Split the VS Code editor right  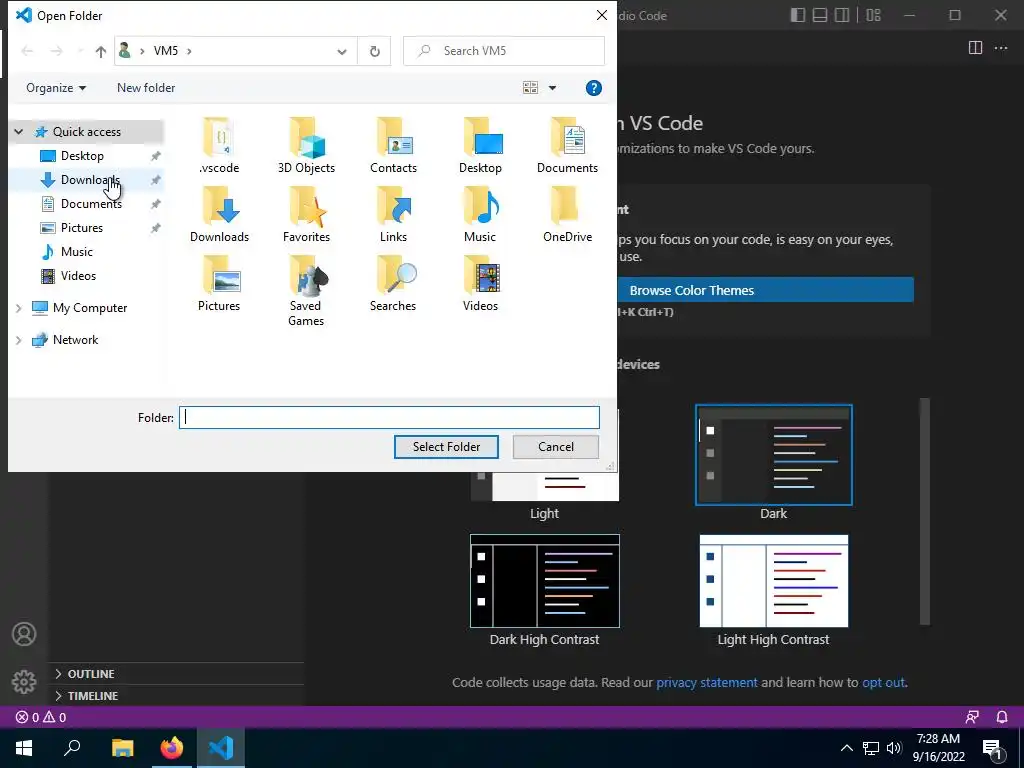975,48
